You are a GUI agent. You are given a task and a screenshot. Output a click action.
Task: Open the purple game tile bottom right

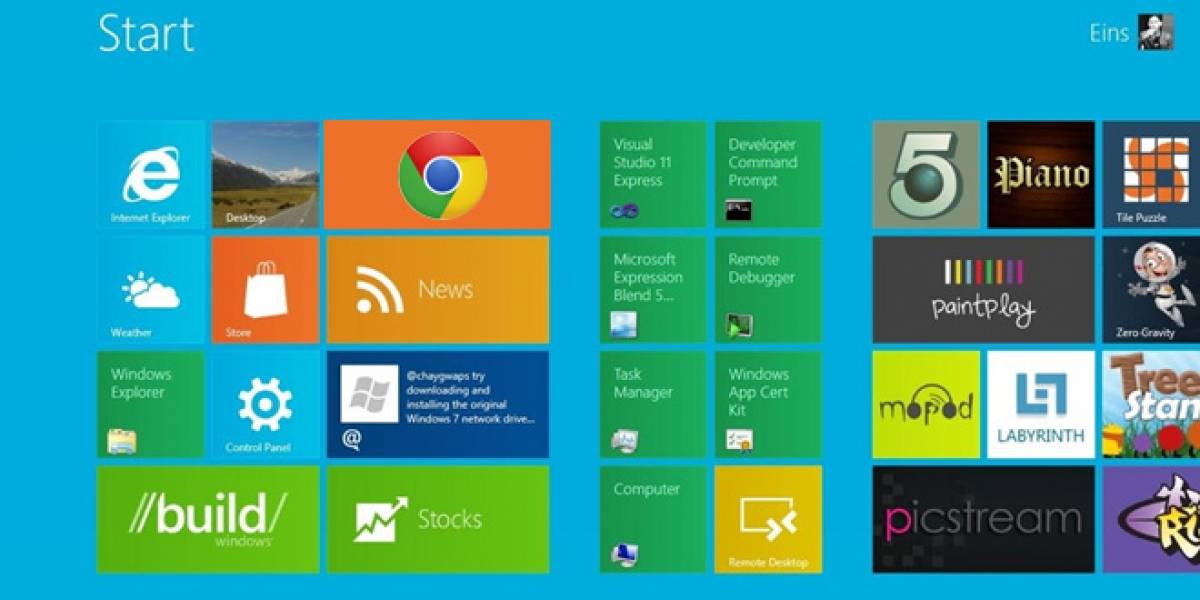pos(1151,519)
